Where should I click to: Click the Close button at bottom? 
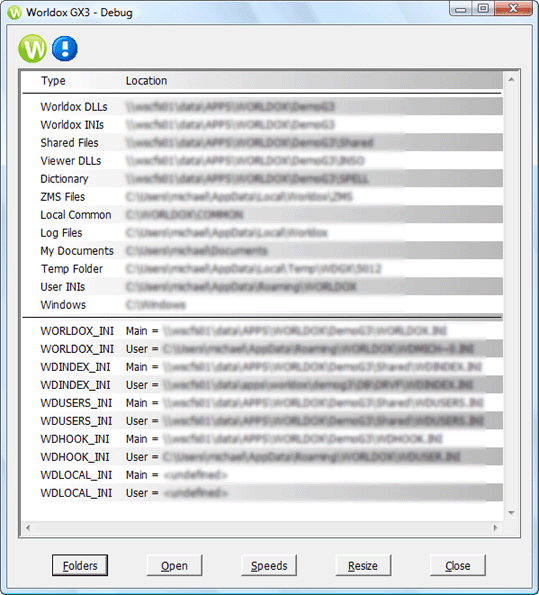coord(458,565)
